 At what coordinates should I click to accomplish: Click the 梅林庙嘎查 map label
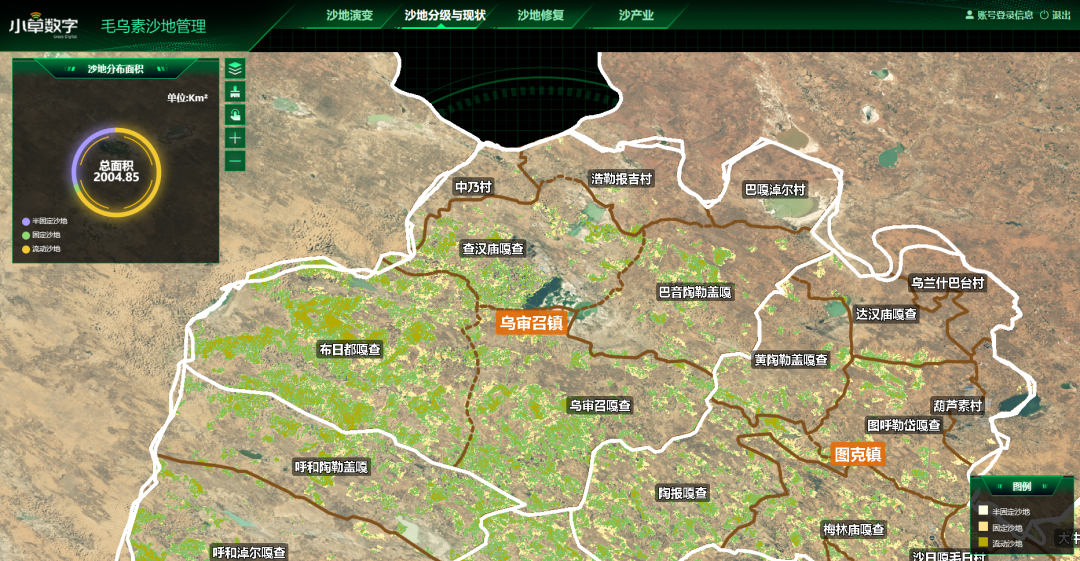tap(854, 530)
